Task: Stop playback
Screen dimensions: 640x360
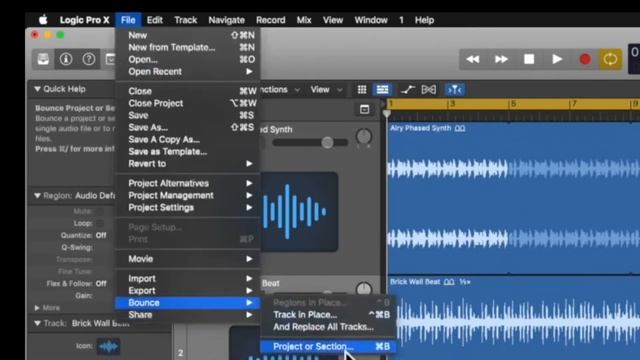Action: pyautogui.click(x=529, y=60)
